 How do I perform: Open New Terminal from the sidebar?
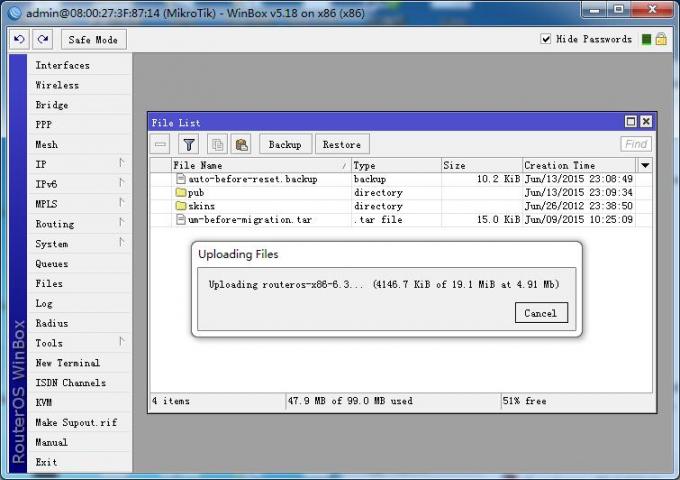(67, 363)
